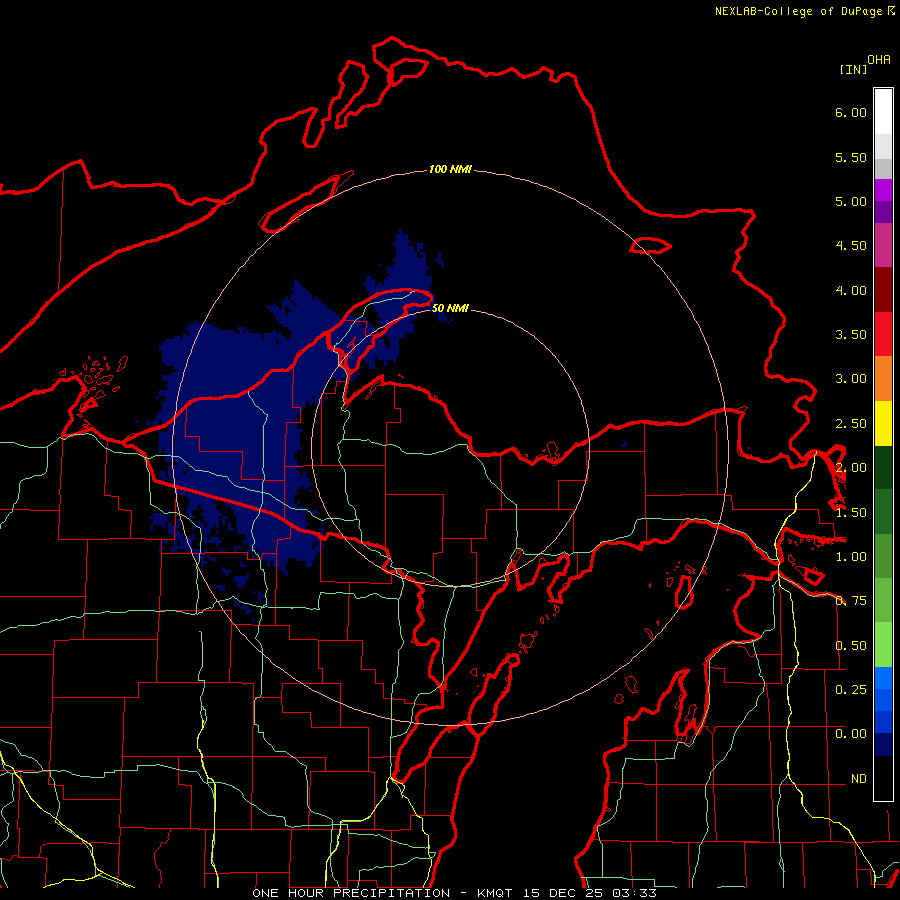Click the 4.00 legend value
Screen dimensions: 900x900
pyautogui.click(x=851, y=290)
